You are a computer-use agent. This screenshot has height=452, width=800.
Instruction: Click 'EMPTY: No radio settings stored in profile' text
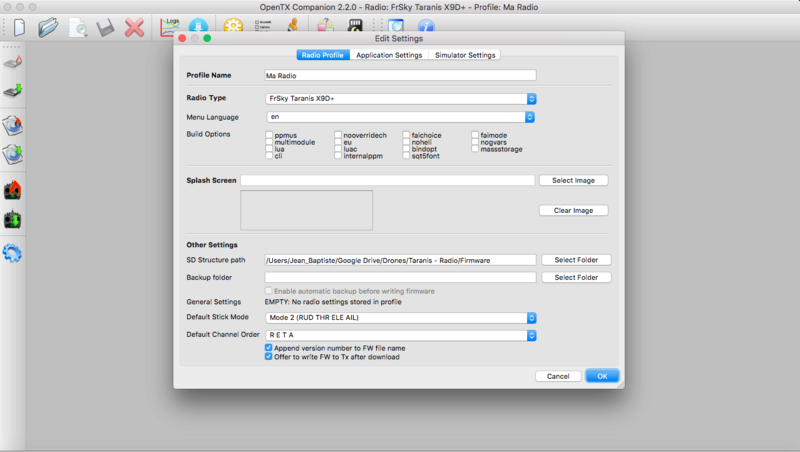pyautogui.click(x=333, y=302)
